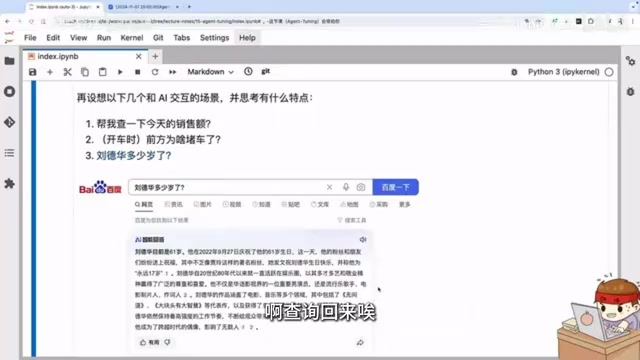The height and width of the screenshot is (360, 640).
Task: Select the 网页 results tab
Action: point(144,204)
